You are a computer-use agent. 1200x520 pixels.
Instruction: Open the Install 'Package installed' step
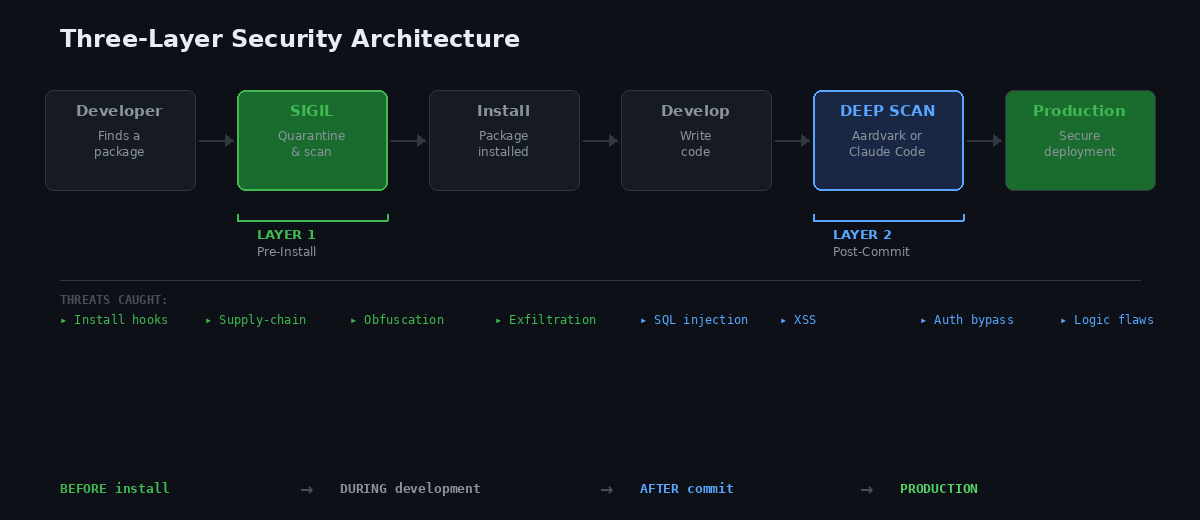coord(504,140)
